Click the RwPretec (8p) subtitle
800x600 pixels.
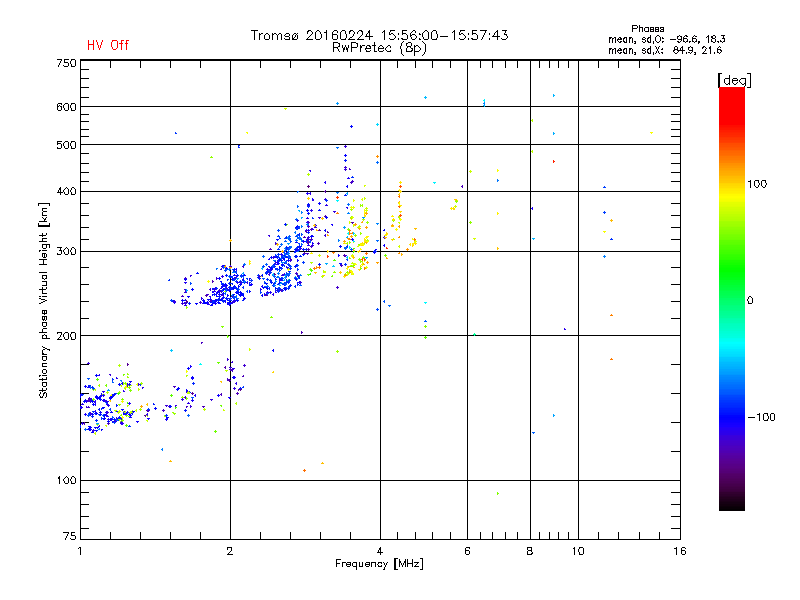(379, 48)
